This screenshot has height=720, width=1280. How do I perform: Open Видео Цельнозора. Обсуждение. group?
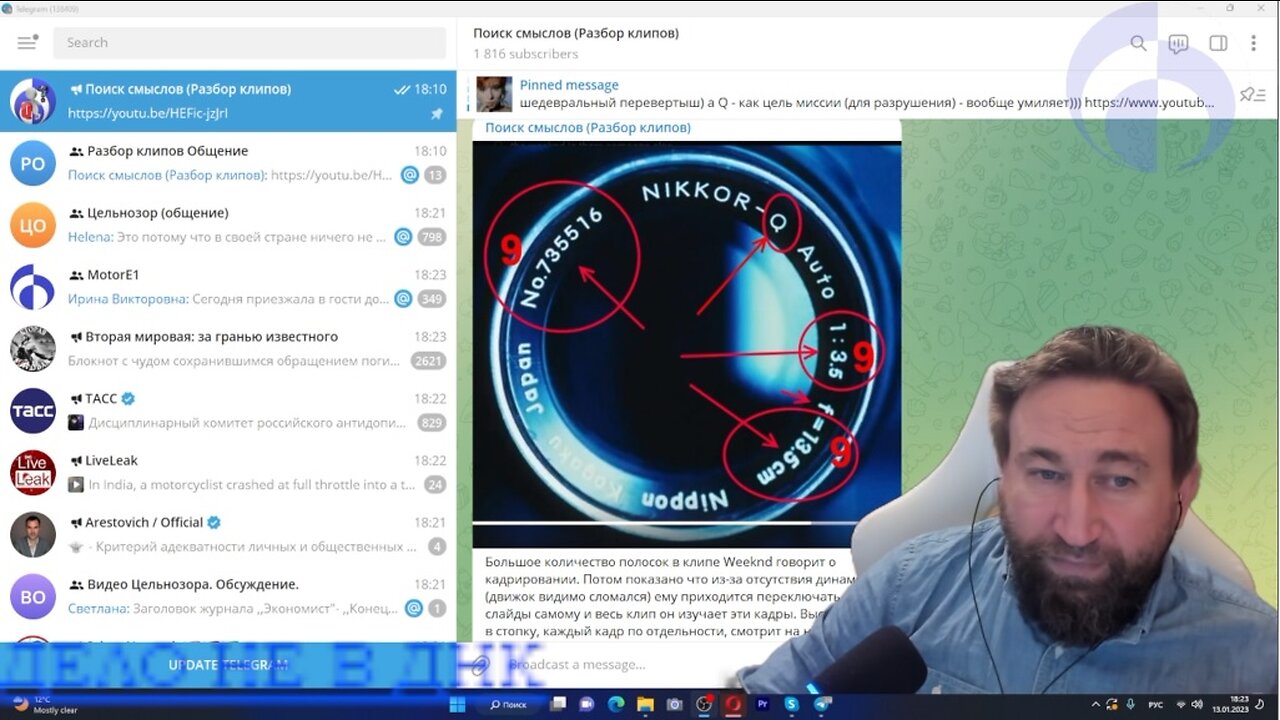228,597
